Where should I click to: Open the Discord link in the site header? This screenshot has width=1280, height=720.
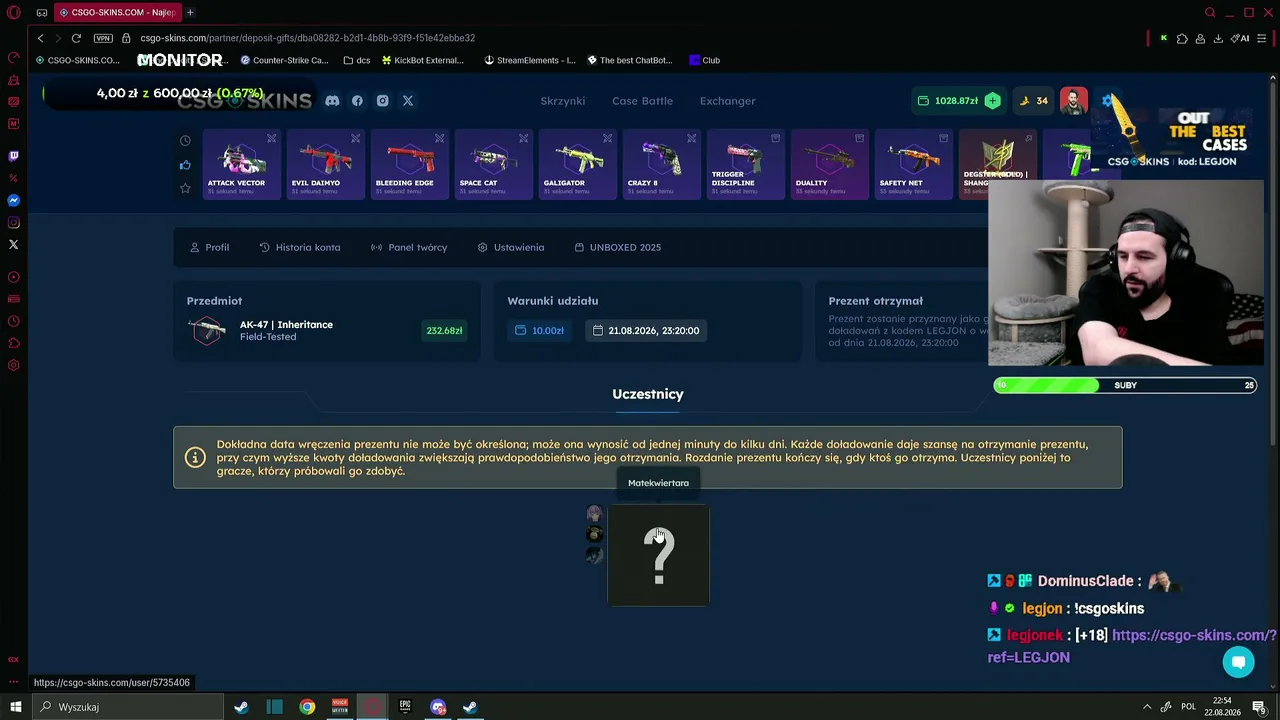(332, 101)
